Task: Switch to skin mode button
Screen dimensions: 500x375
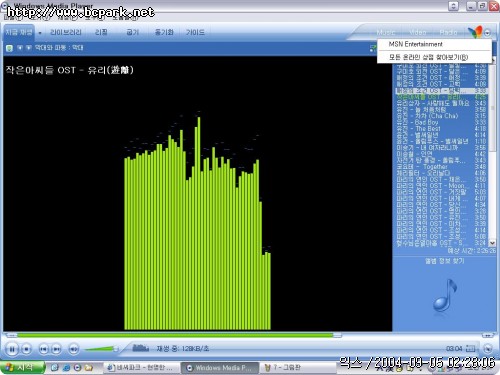Action: (x=488, y=349)
